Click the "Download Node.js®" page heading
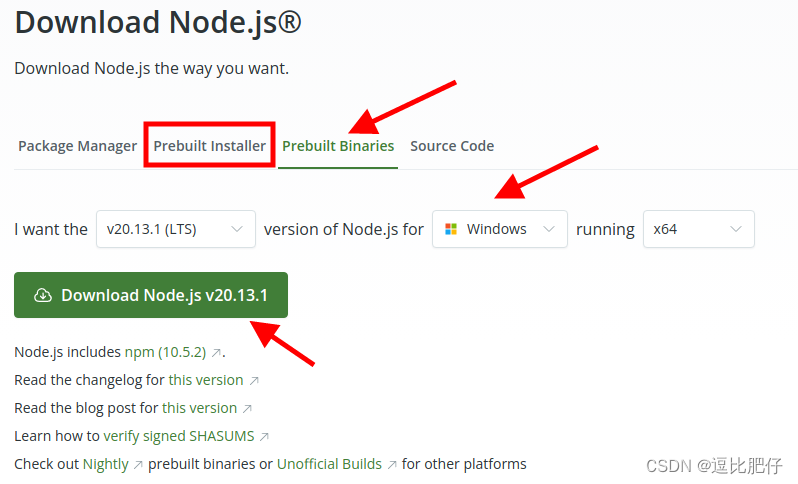The height and width of the screenshot is (484, 798). point(158,23)
